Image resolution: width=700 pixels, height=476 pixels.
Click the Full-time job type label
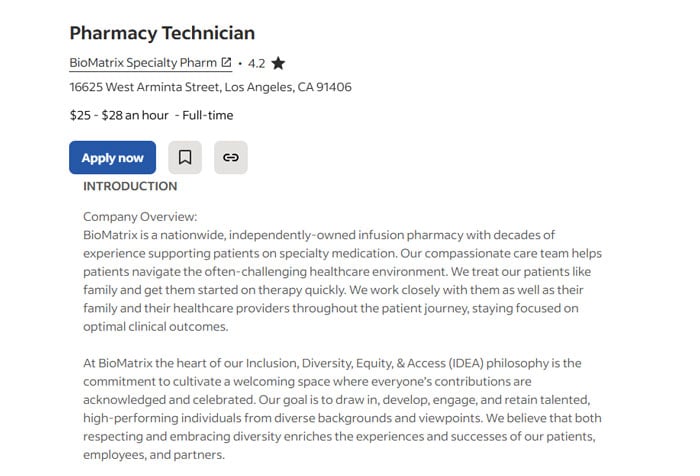tap(208, 116)
